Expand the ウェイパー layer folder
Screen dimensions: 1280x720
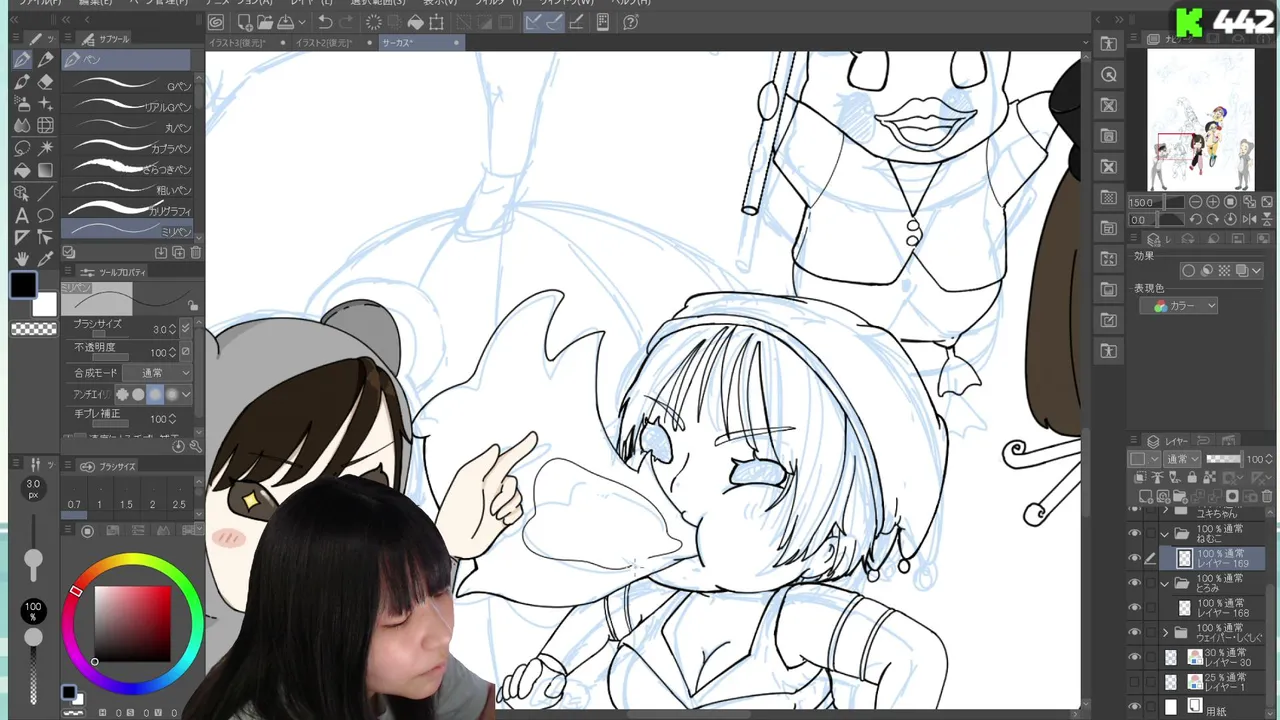pyautogui.click(x=1165, y=632)
